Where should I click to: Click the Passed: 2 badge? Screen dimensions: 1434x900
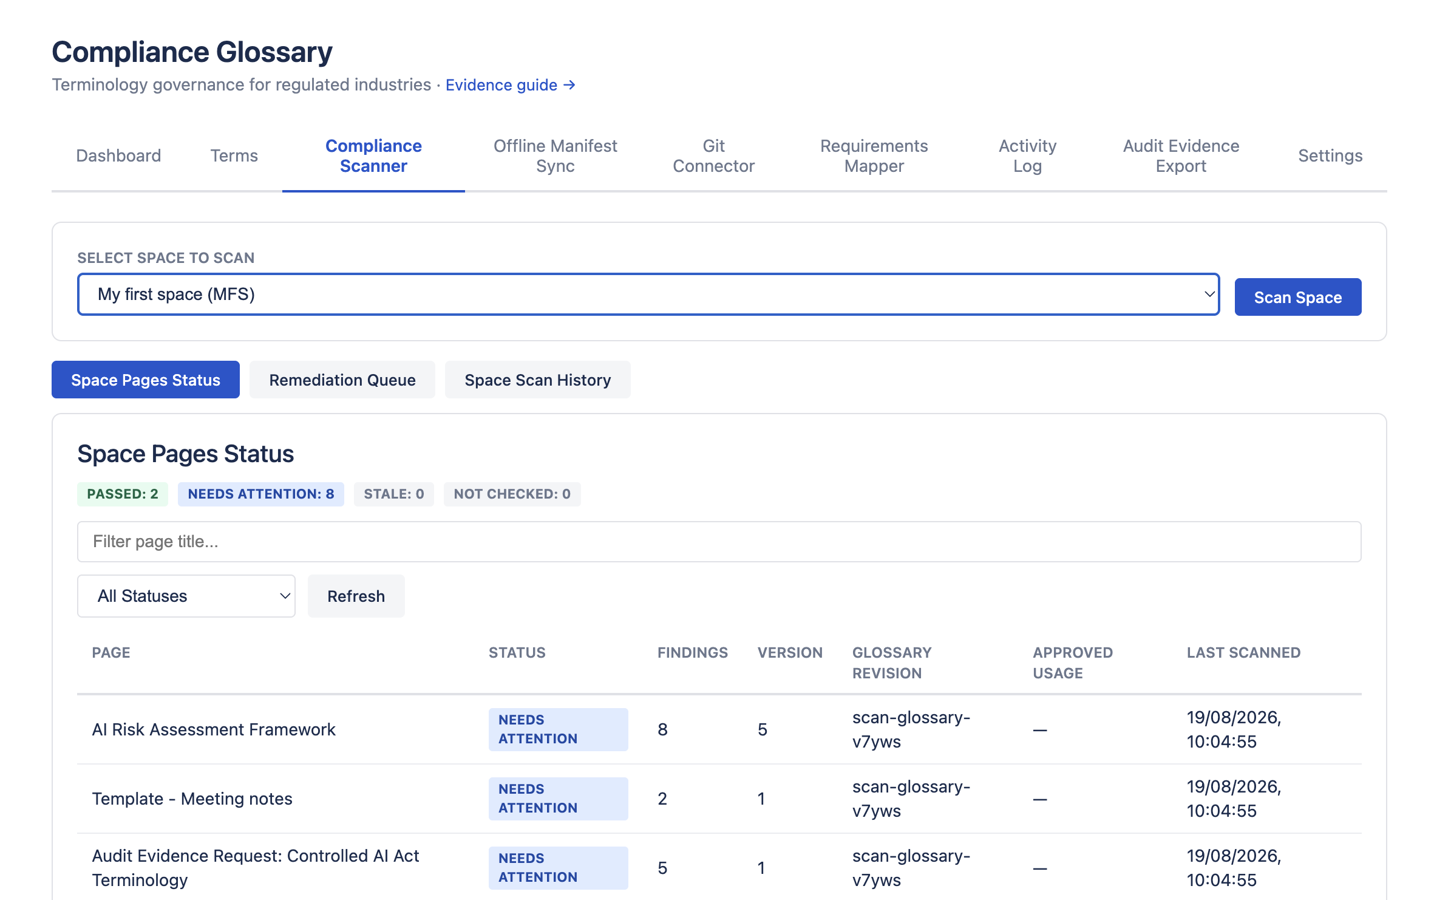122,494
